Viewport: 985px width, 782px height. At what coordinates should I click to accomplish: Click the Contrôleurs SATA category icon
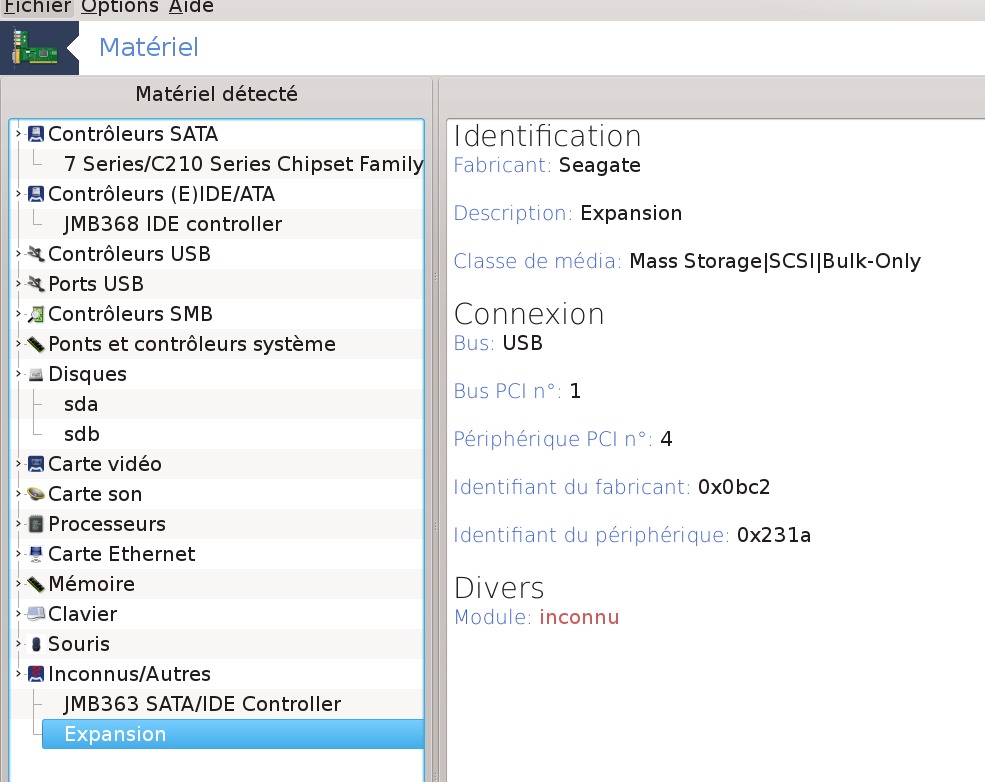pyautogui.click(x=36, y=134)
